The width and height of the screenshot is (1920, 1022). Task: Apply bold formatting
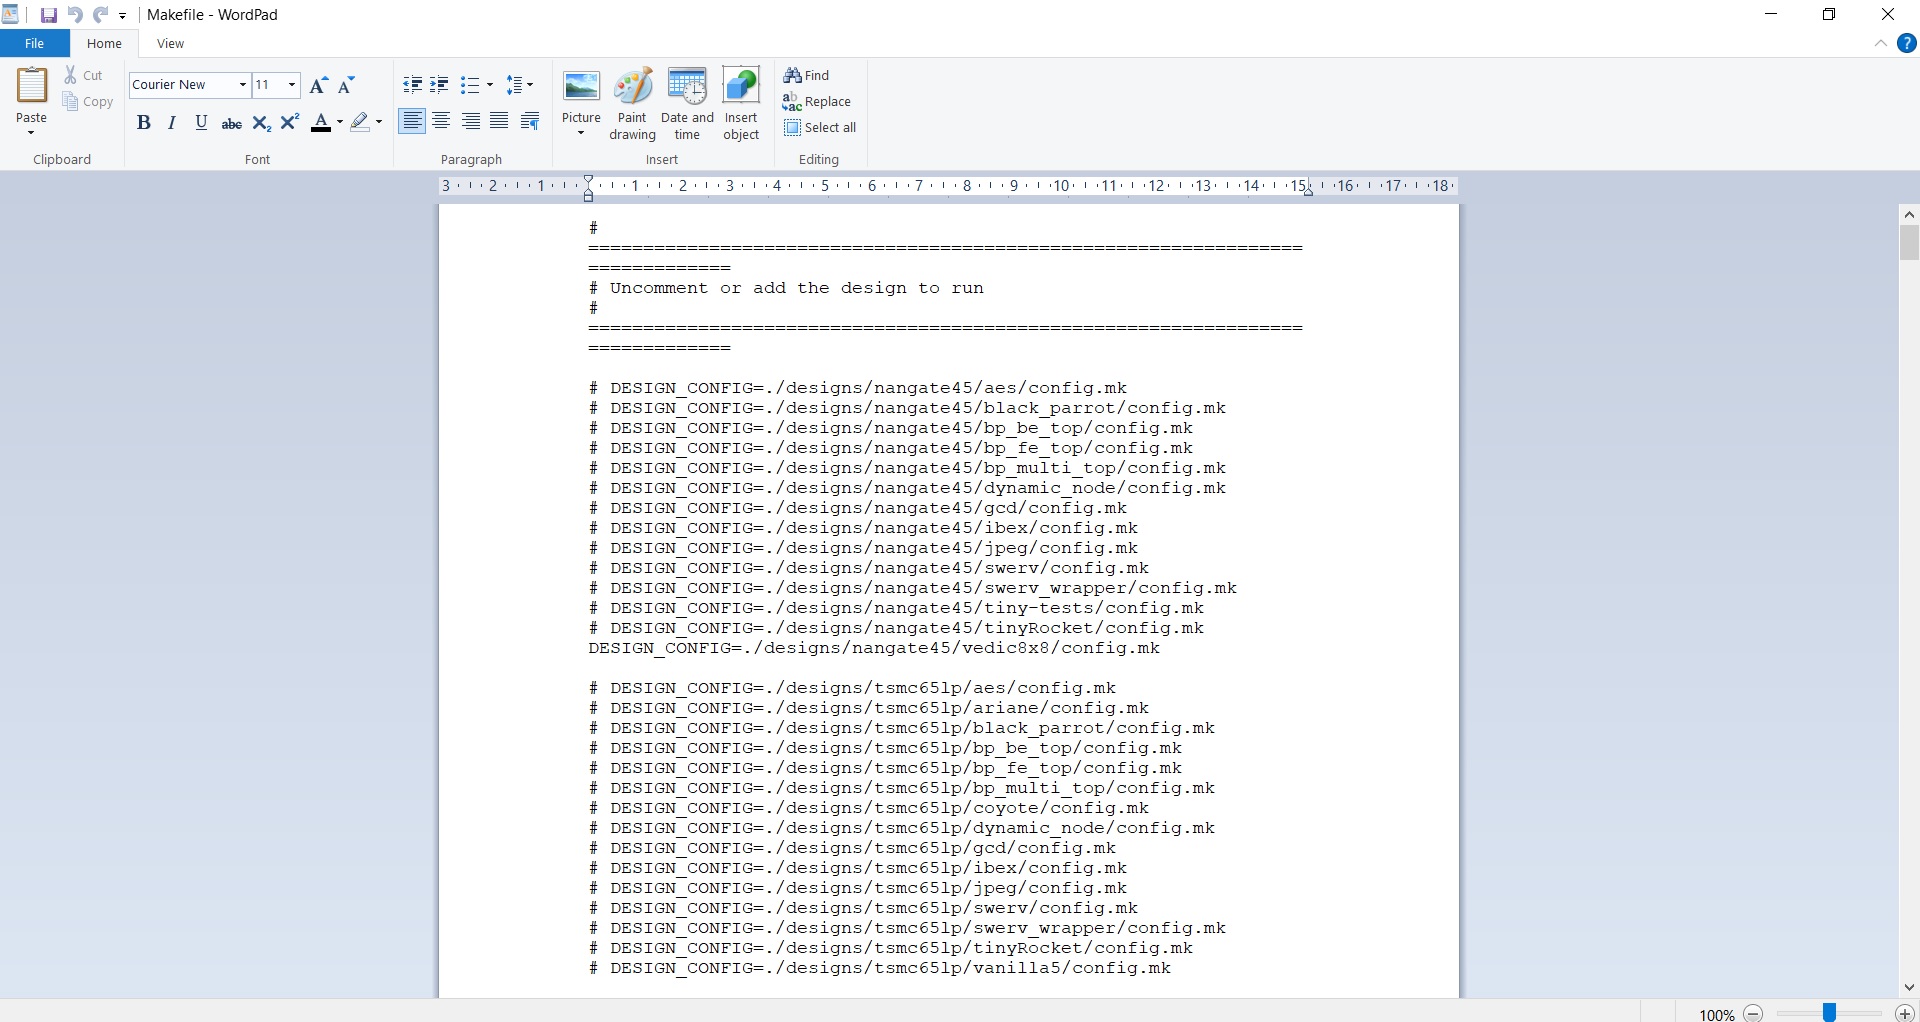(144, 122)
